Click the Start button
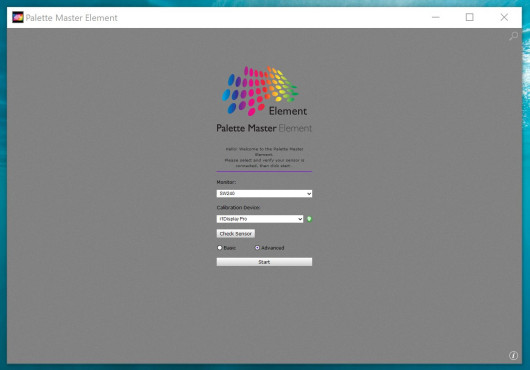Viewport: 530px width, 370px height. (x=264, y=262)
